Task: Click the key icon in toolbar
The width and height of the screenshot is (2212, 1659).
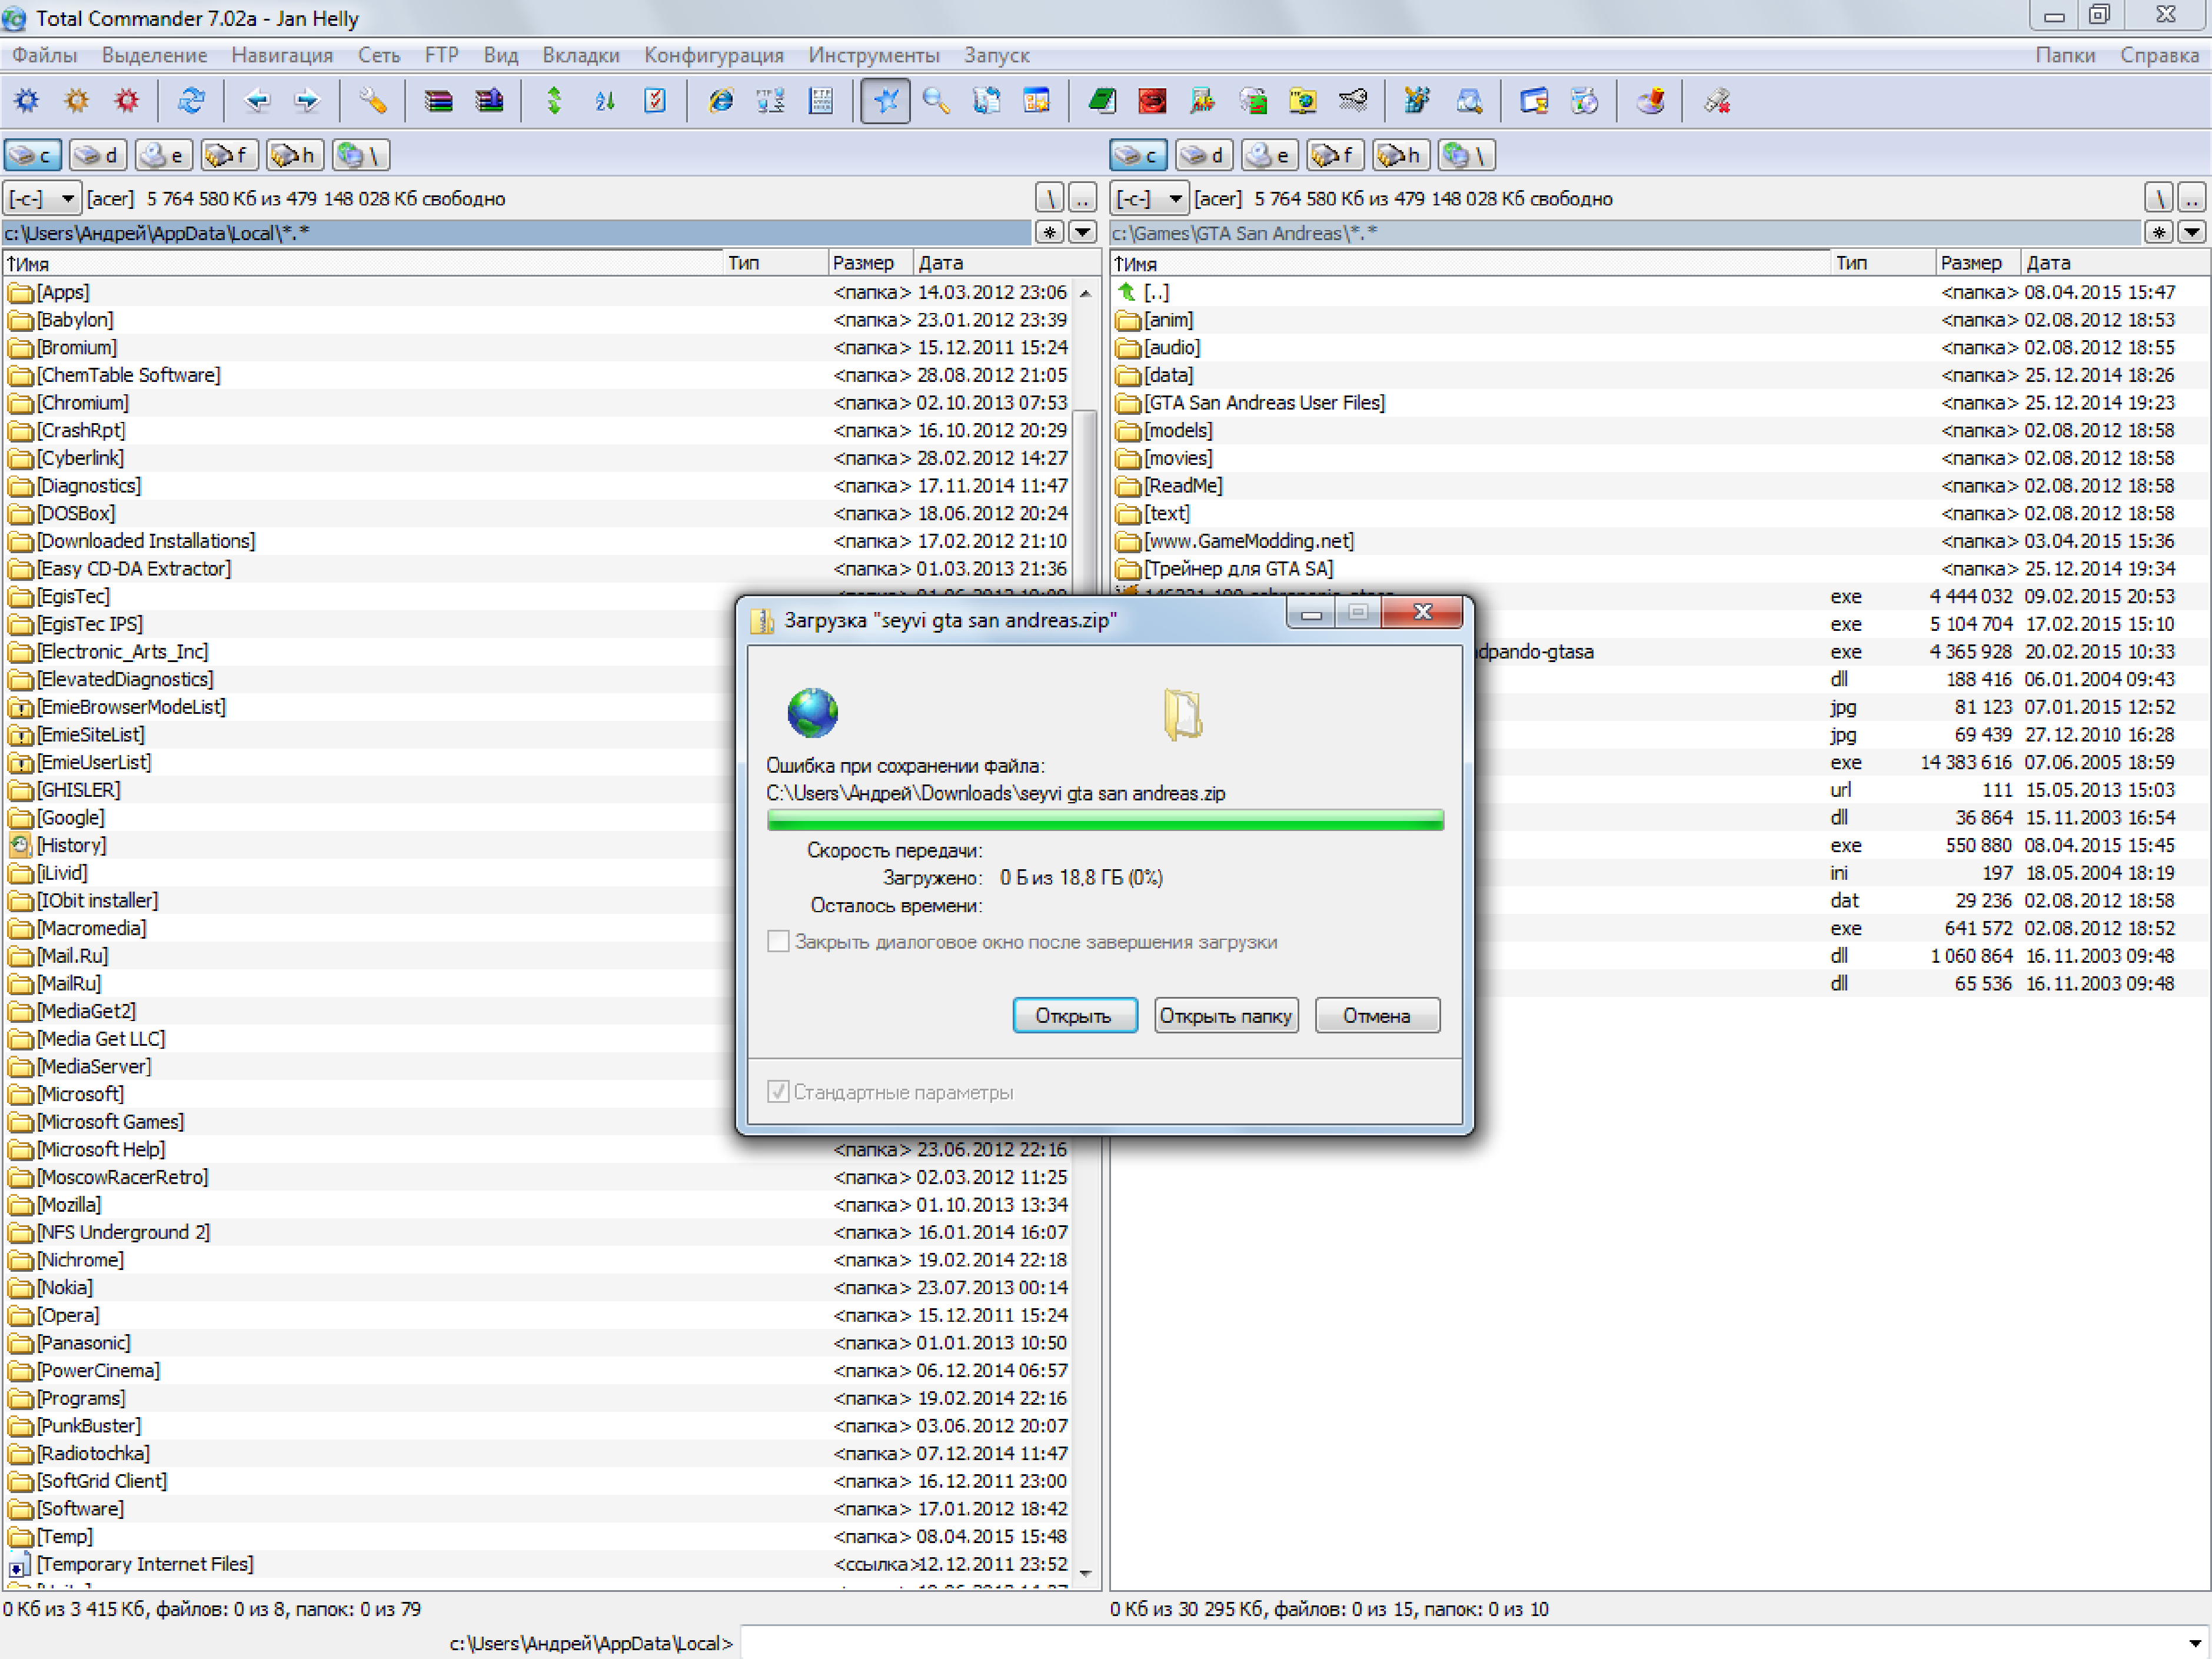Action: pyautogui.click(x=1353, y=101)
